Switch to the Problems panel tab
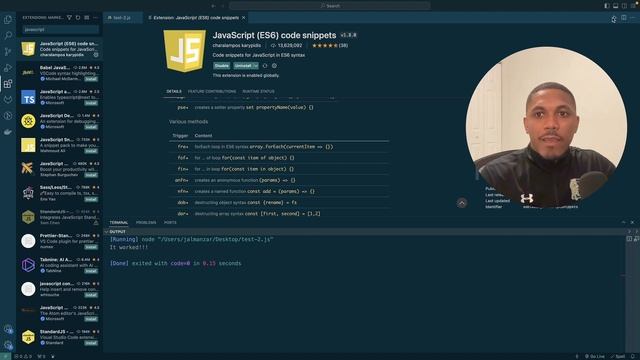This screenshot has width=640, height=360. [146, 222]
